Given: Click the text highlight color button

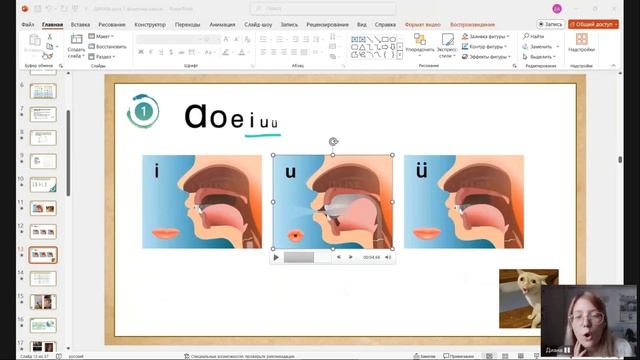Looking at the screenshot, I should click(x=226, y=52).
